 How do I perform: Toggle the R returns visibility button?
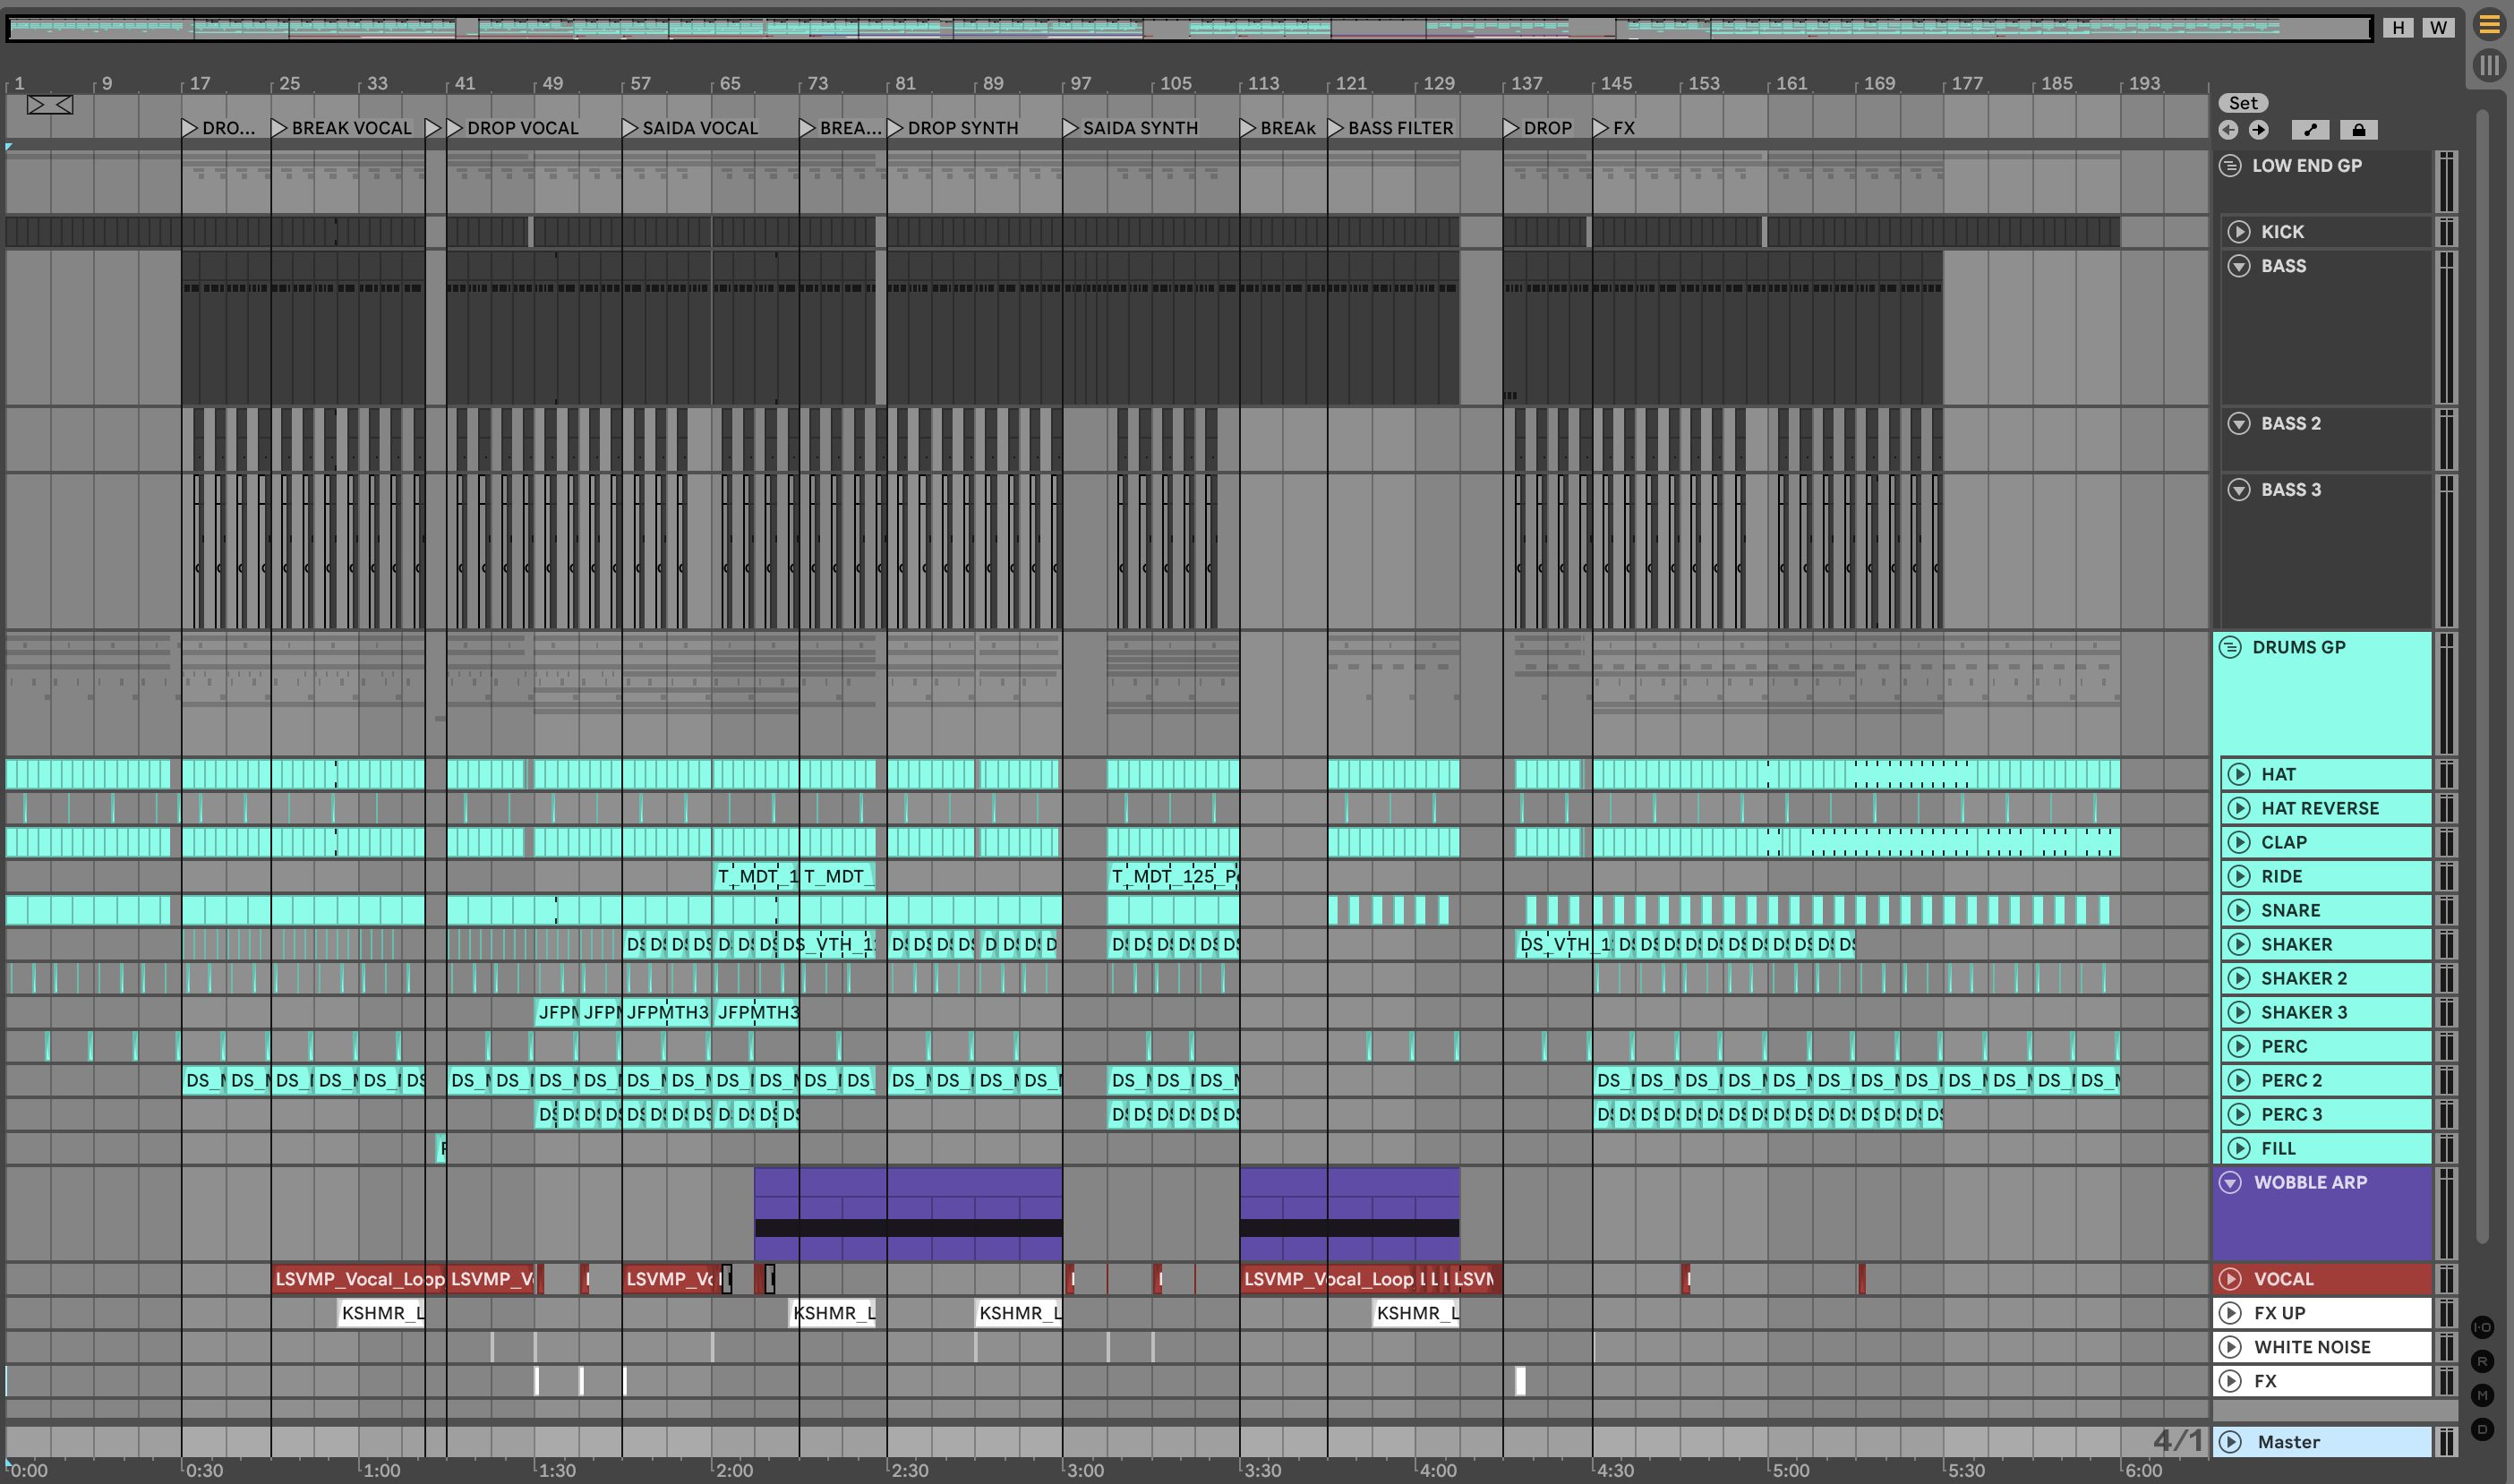click(2483, 1362)
